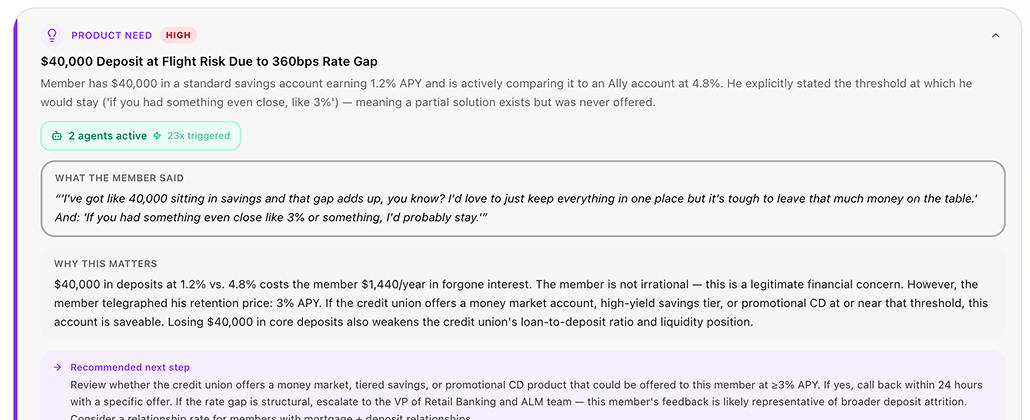Click the Why This Matters section heading

point(105,264)
